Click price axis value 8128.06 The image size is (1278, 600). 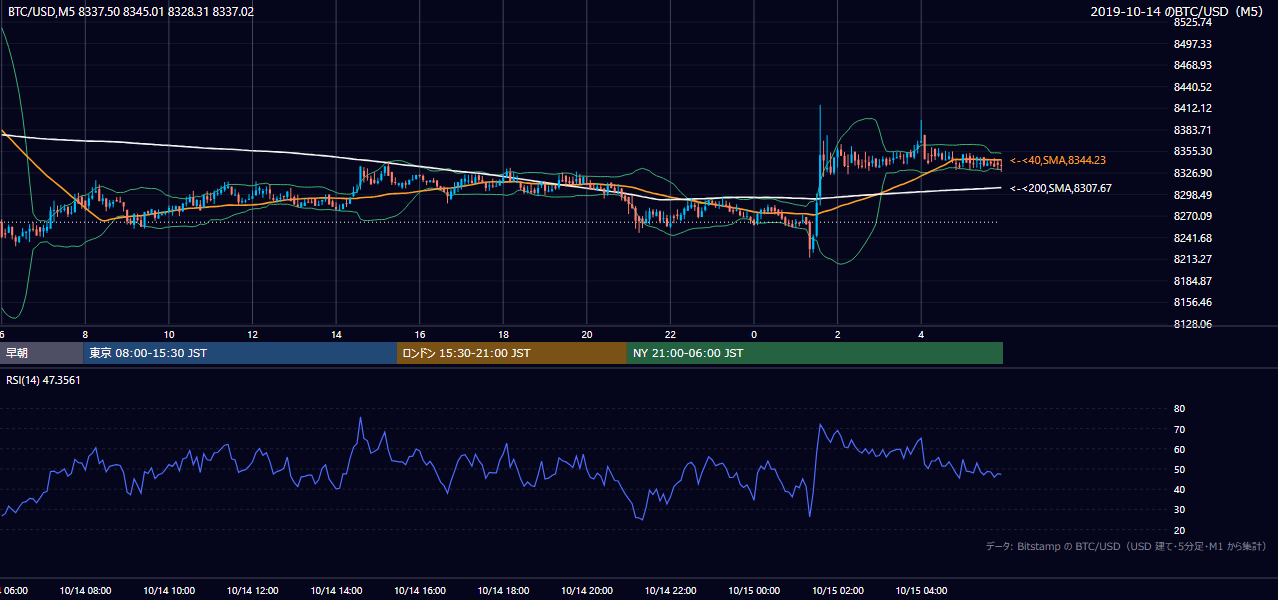tap(1193, 324)
